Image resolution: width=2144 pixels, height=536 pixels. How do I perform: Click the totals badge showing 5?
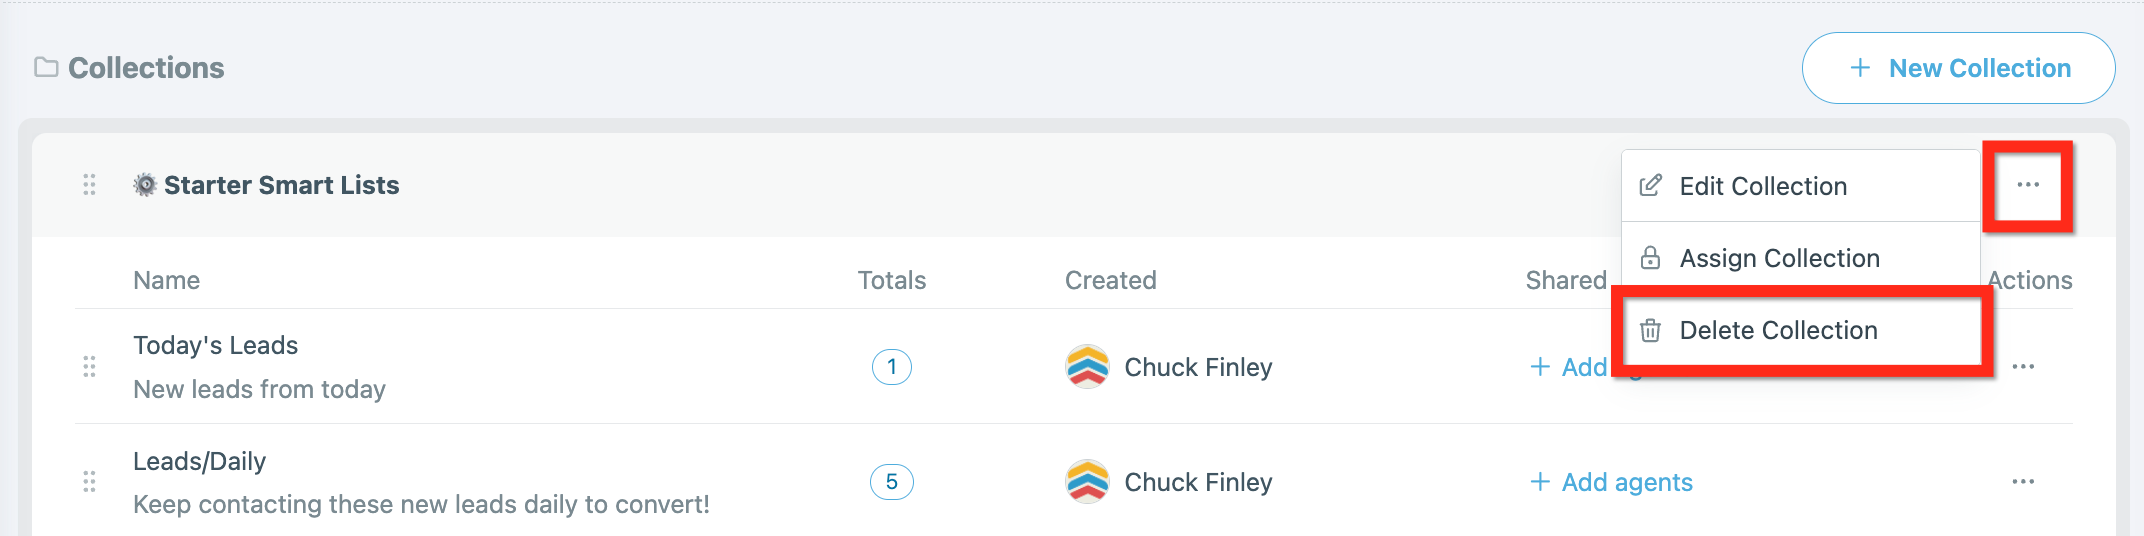pyautogui.click(x=892, y=482)
